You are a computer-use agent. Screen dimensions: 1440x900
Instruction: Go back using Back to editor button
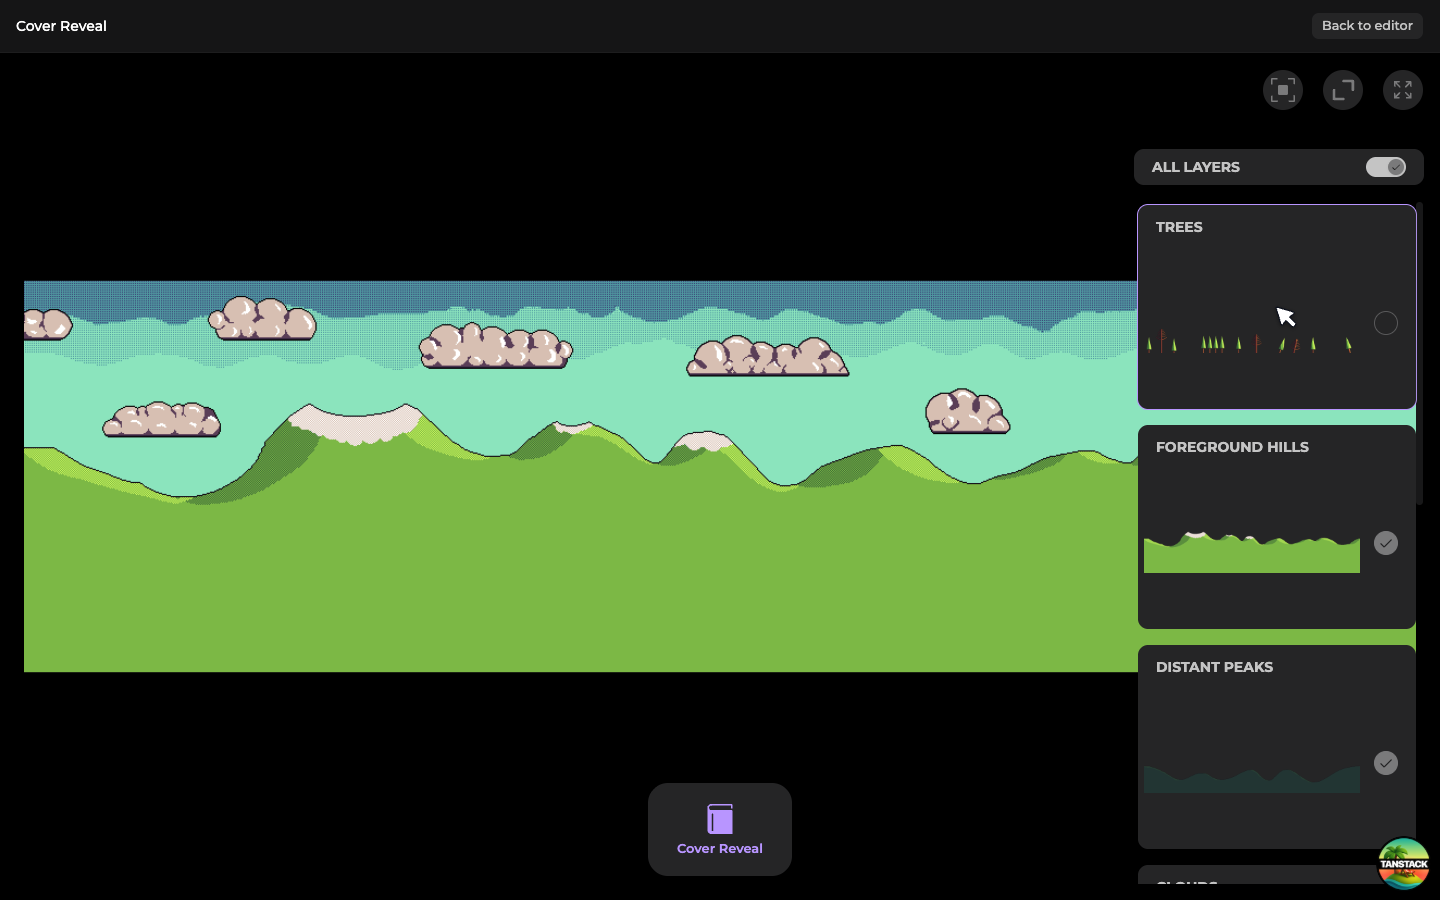point(1367,26)
